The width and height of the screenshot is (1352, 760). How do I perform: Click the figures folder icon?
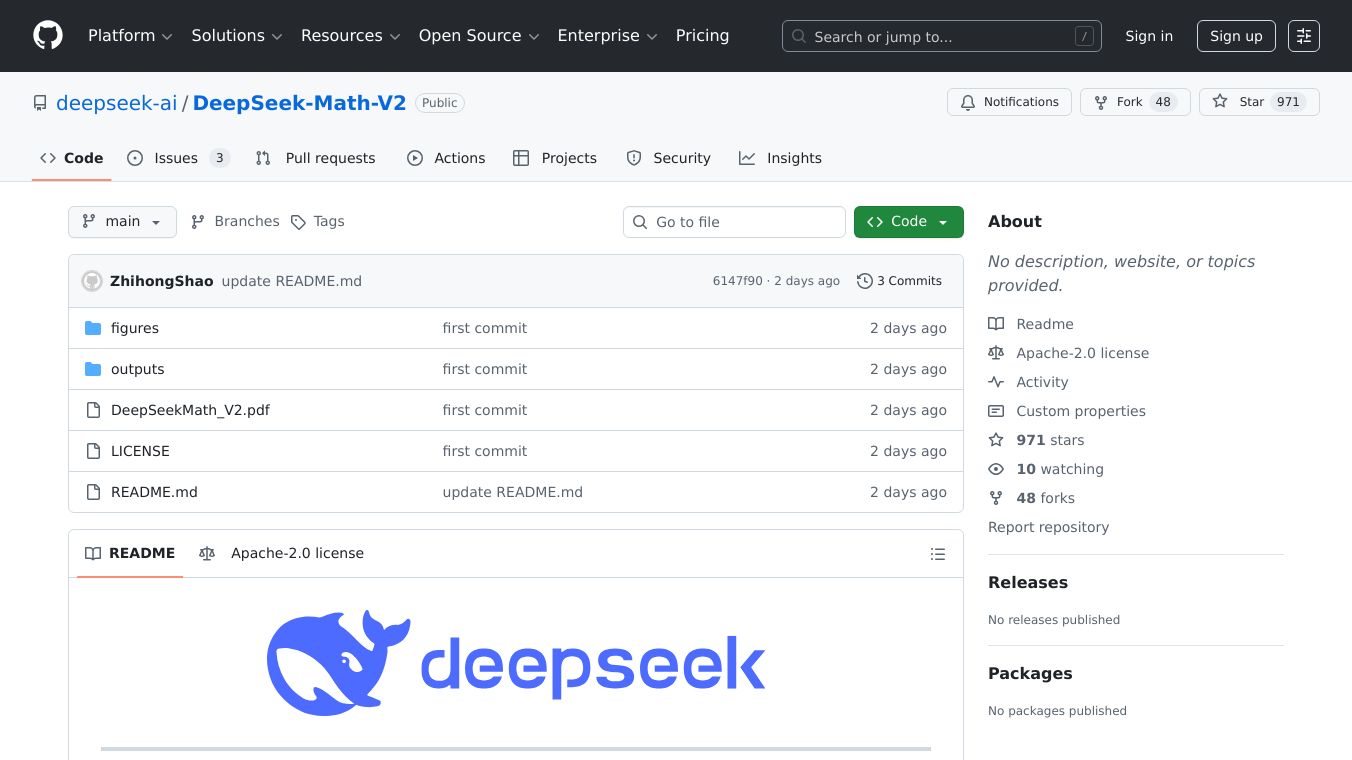93,328
